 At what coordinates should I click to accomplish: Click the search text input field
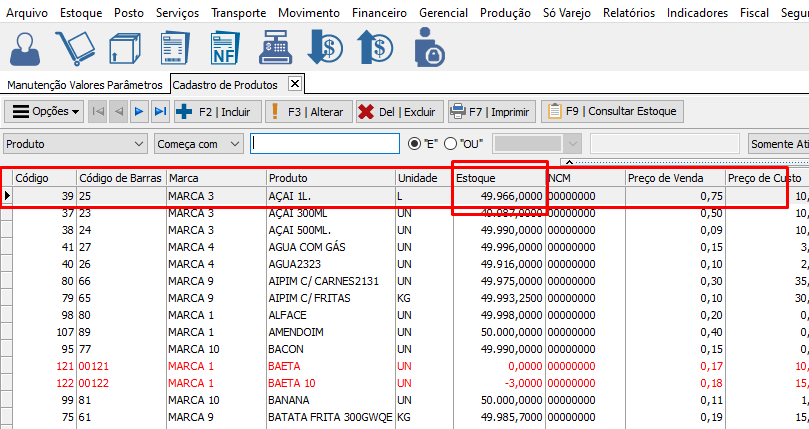323,144
